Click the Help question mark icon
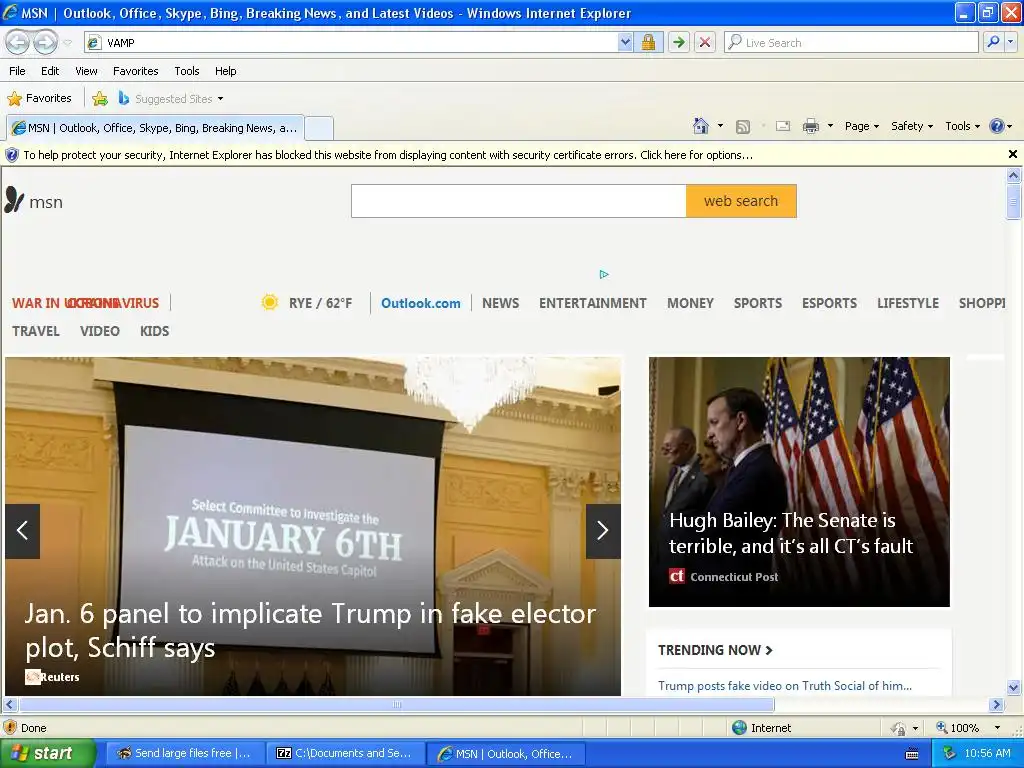The height and width of the screenshot is (768, 1024). [997, 126]
